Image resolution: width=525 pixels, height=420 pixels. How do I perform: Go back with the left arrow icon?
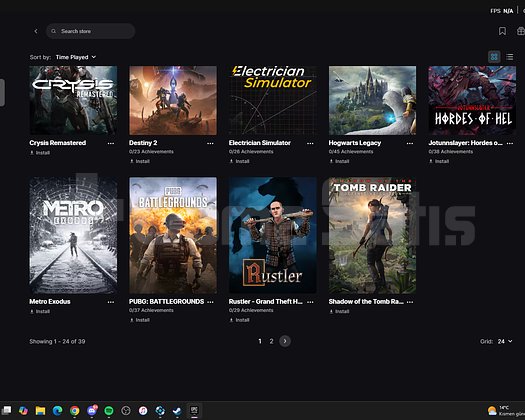36,31
